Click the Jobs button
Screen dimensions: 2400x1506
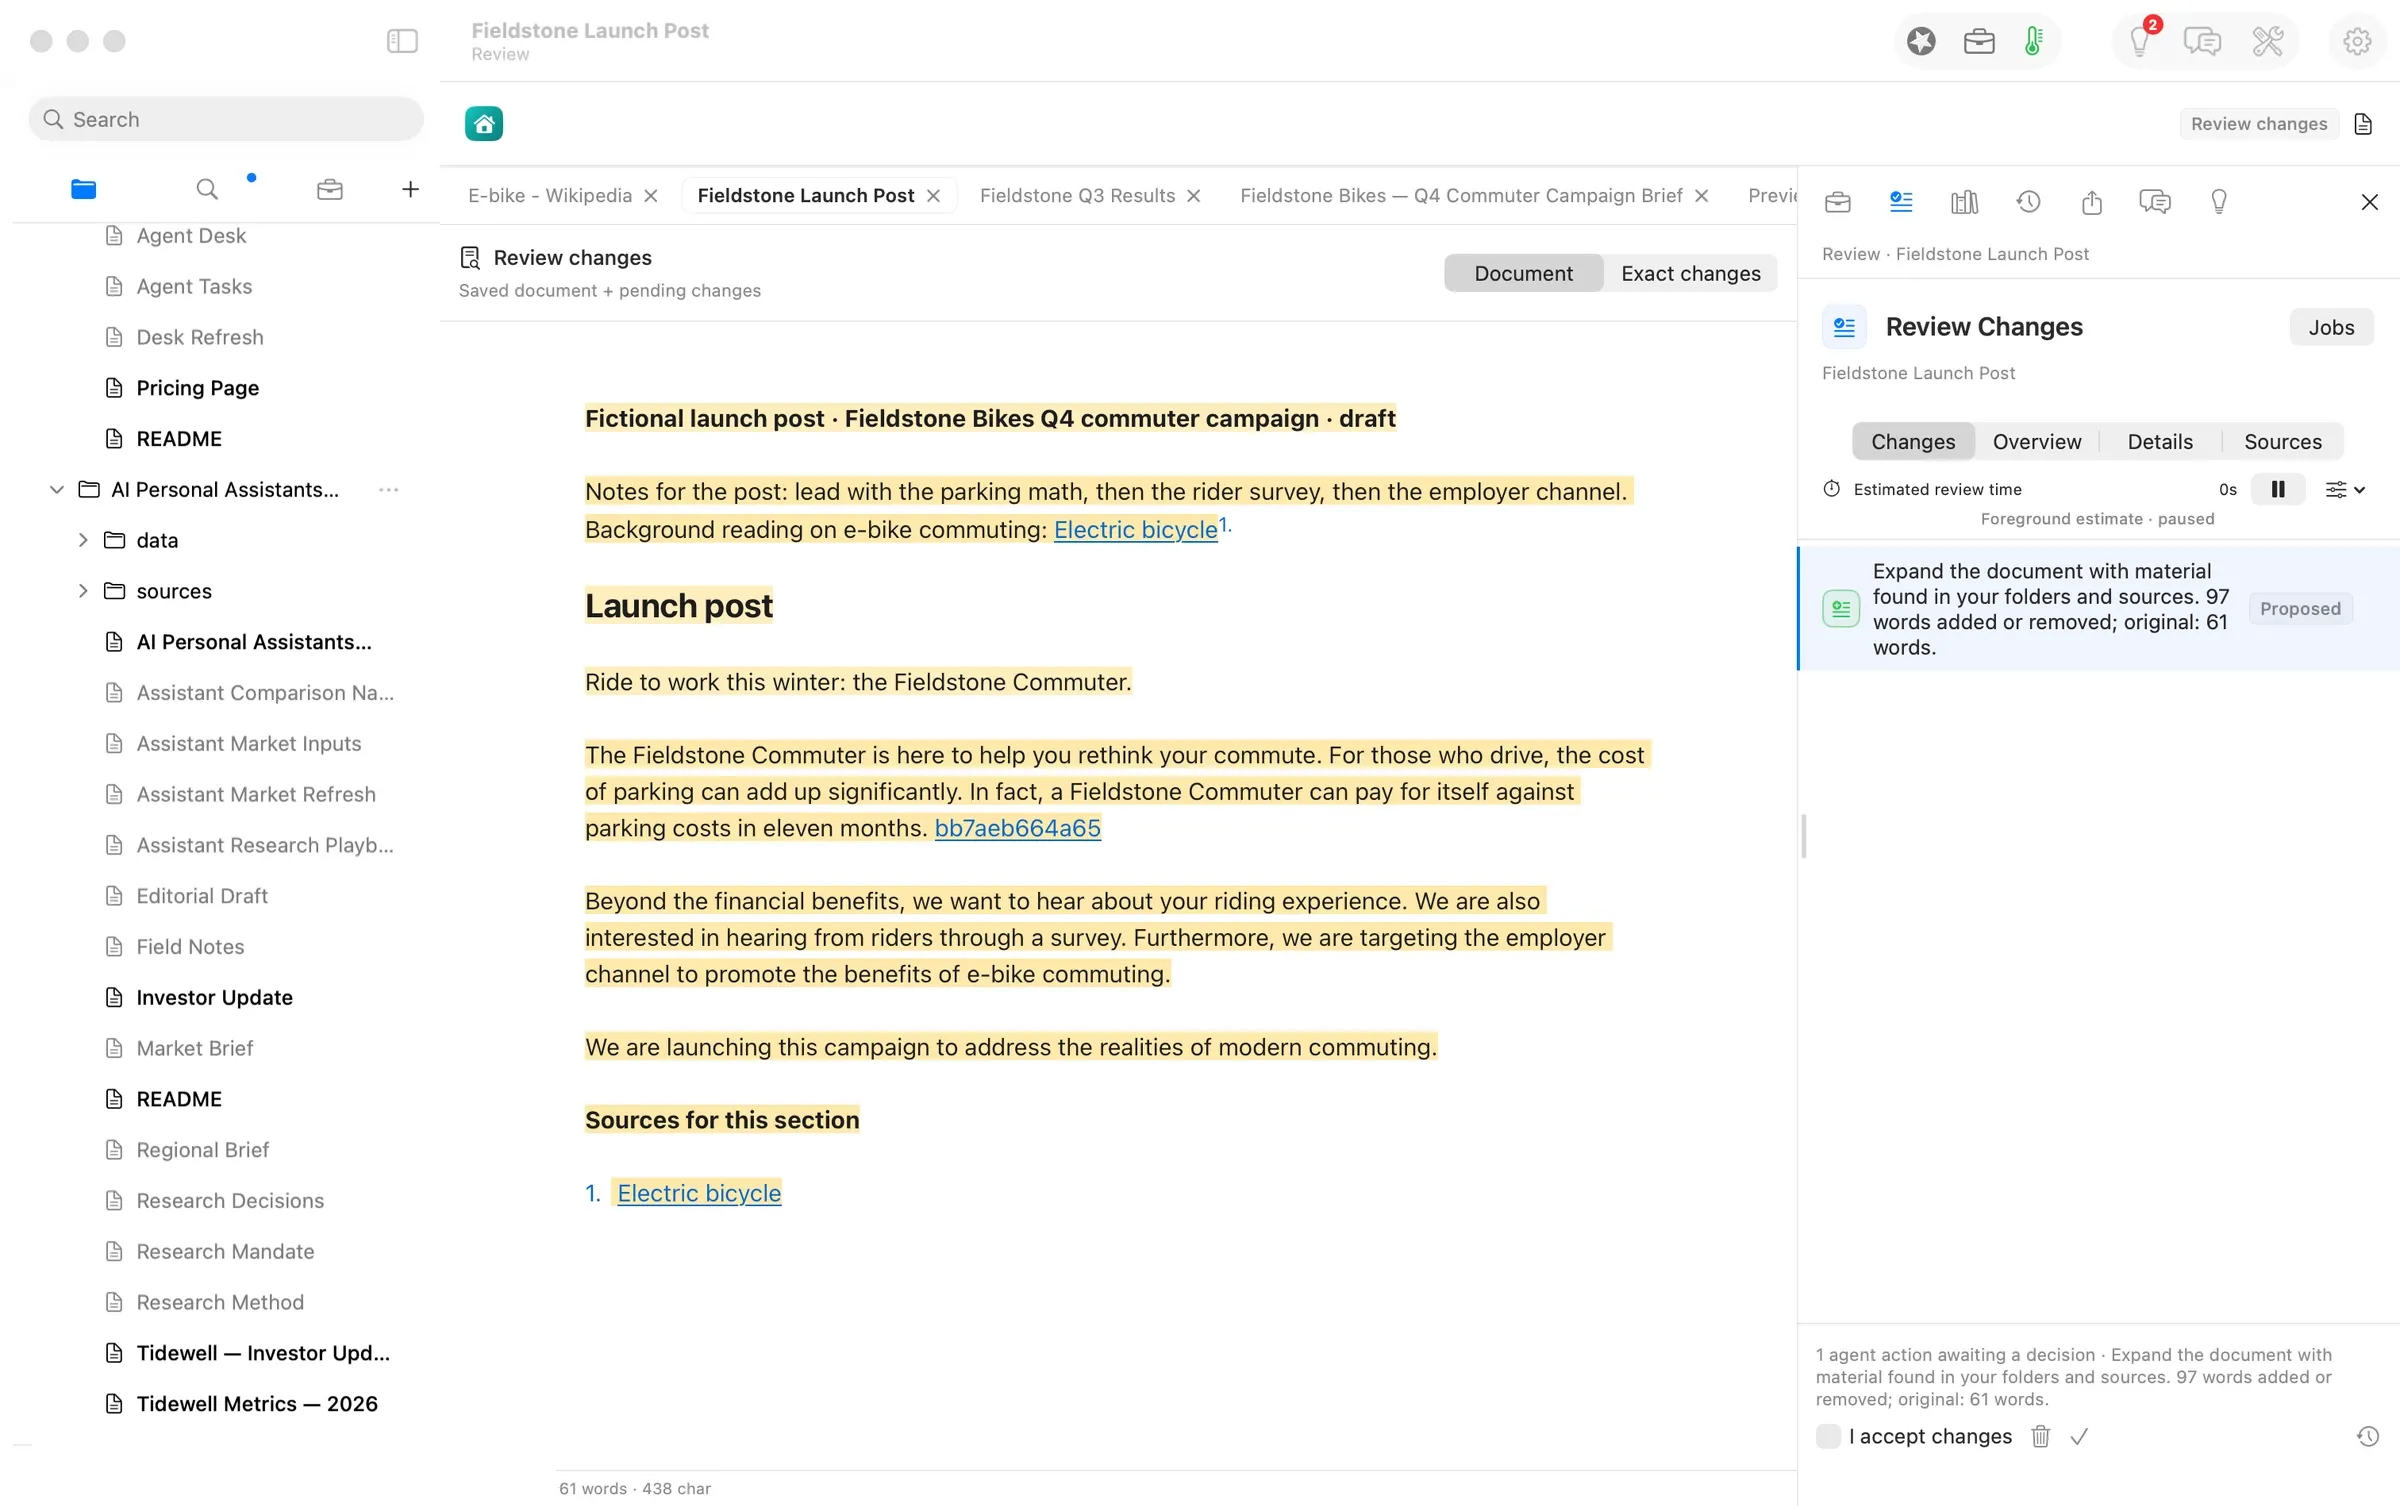(x=2331, y=327)
